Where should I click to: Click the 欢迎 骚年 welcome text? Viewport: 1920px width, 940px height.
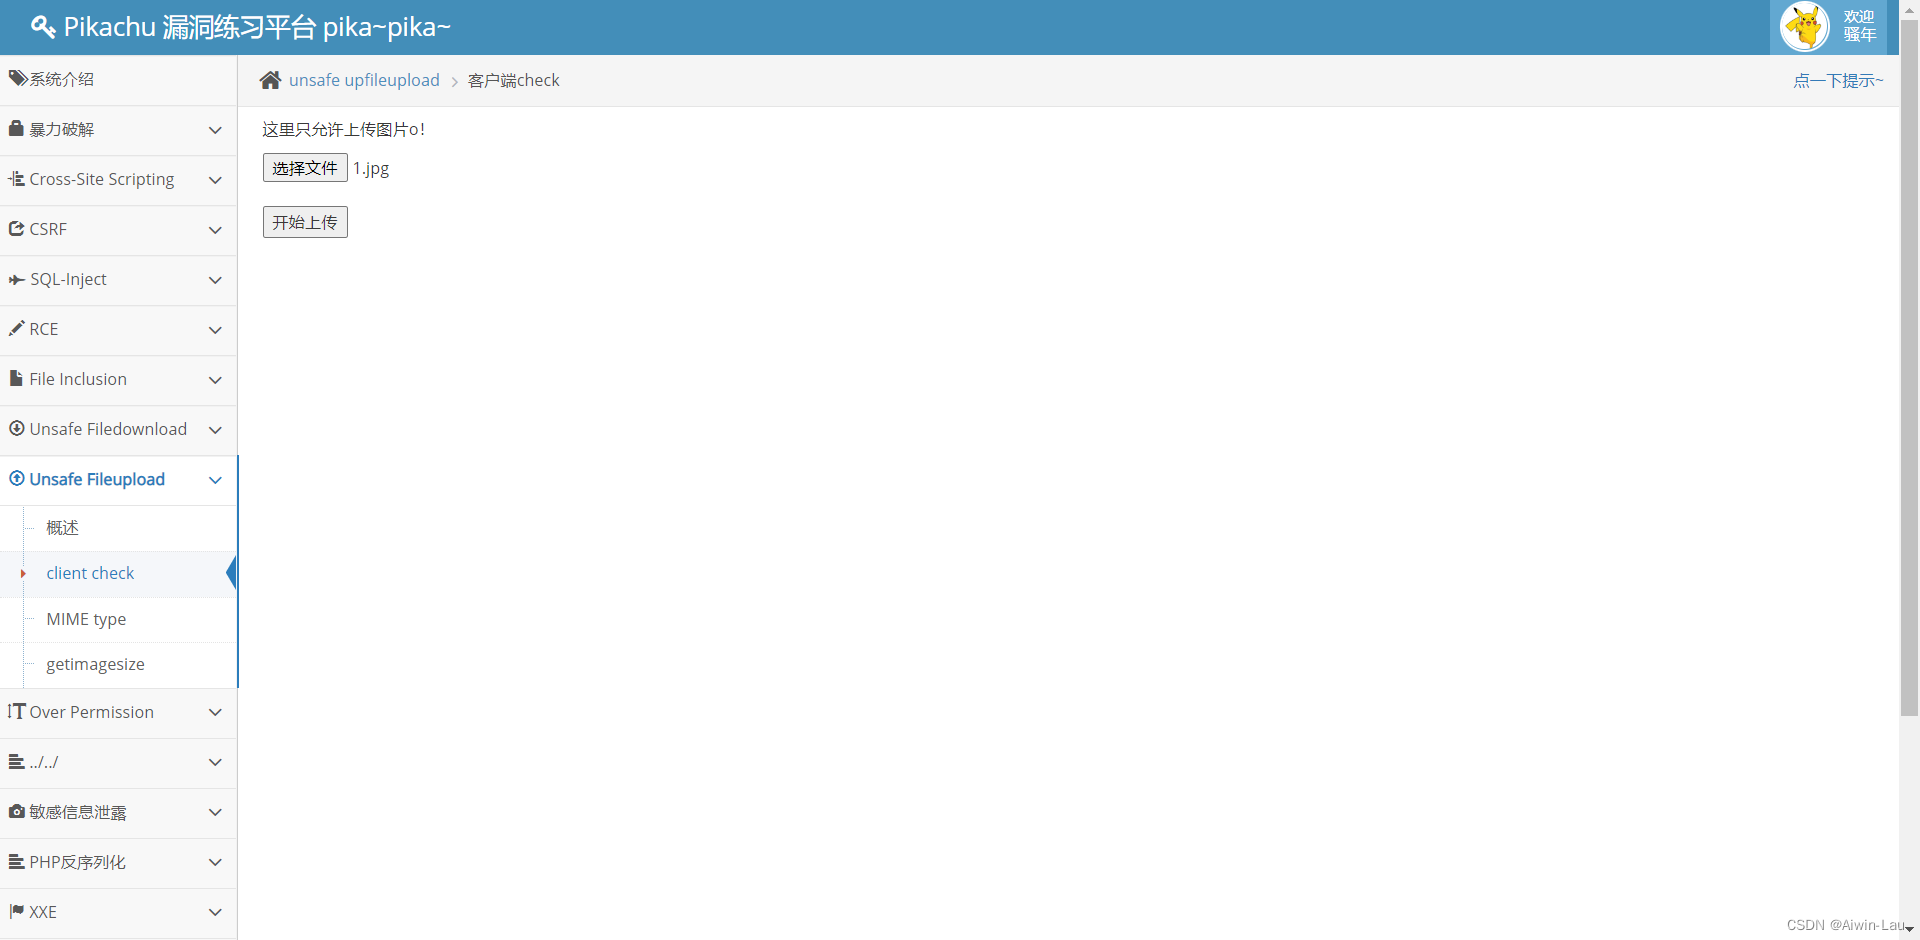(x=1859, y=27)
